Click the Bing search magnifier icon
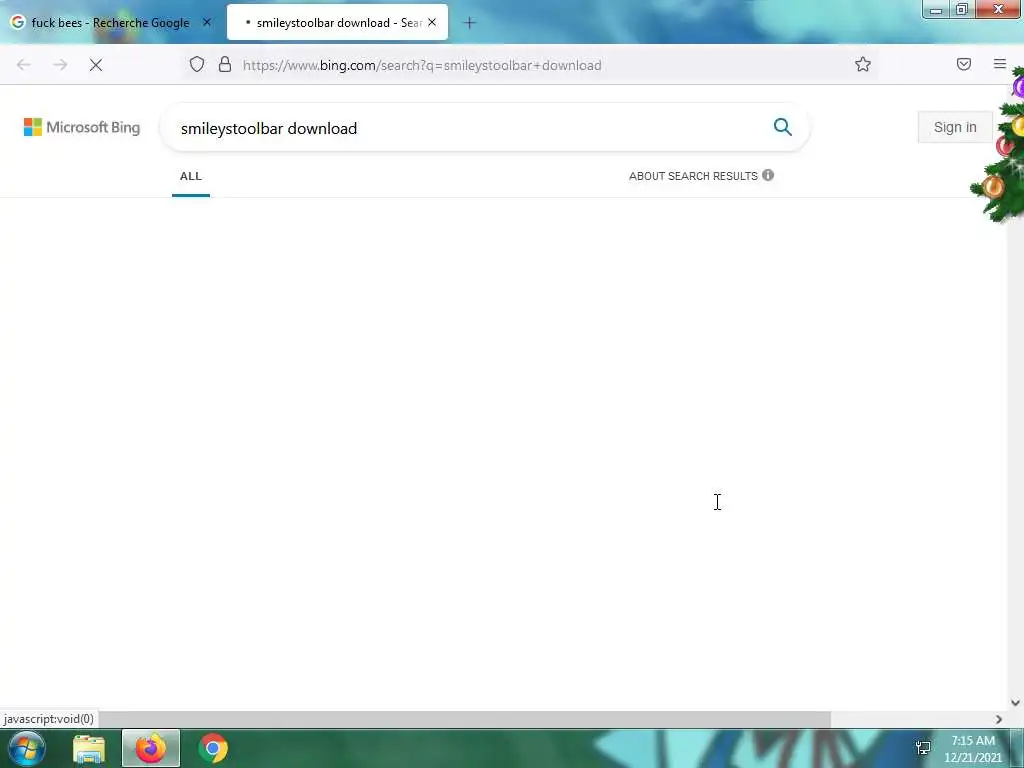The height and width of the screenshot is (768, 1024). point(782,127)
